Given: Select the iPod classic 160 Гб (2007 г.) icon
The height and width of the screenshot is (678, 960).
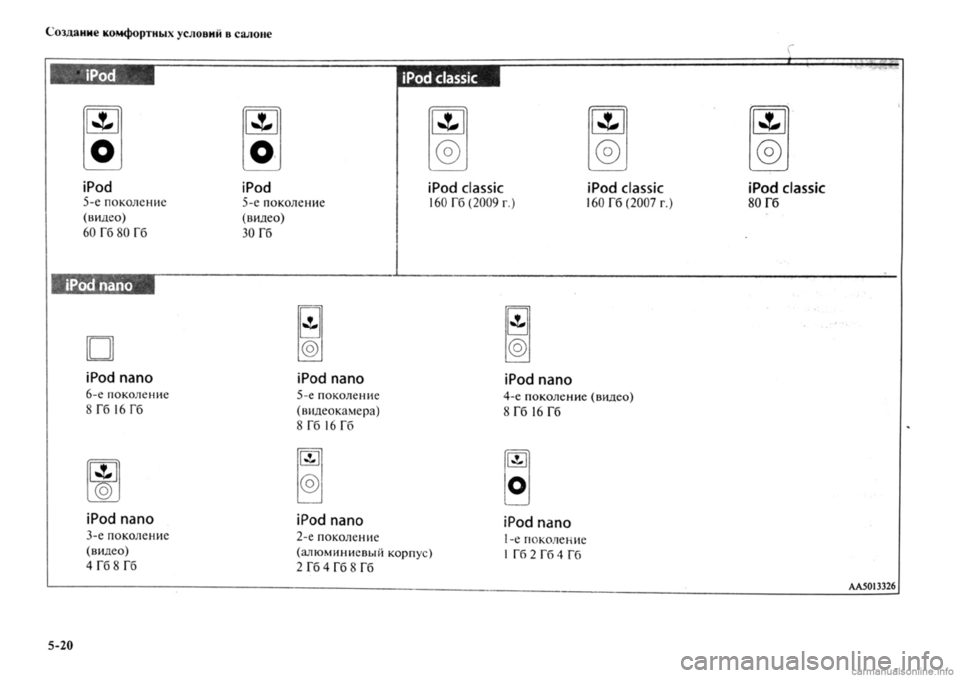Looking at the screenshot, I should point(607,138).
